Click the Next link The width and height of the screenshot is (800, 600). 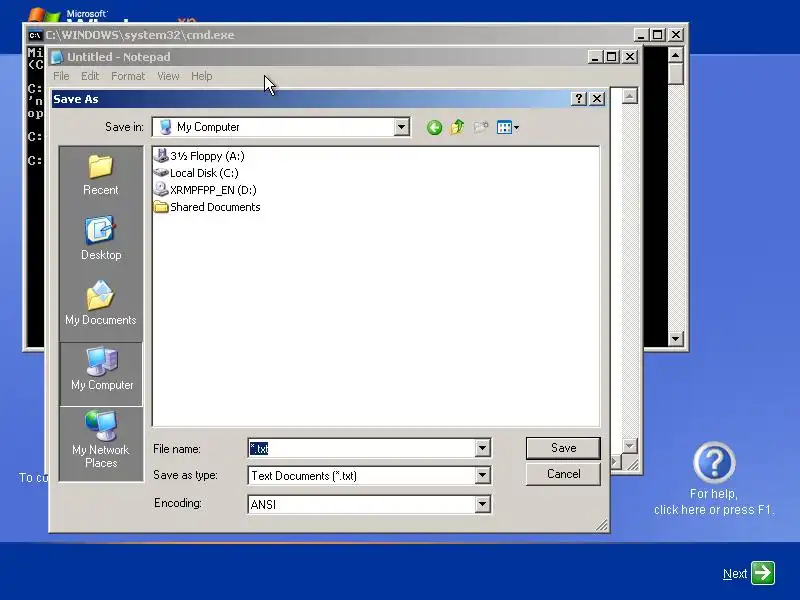pos(735,574)
